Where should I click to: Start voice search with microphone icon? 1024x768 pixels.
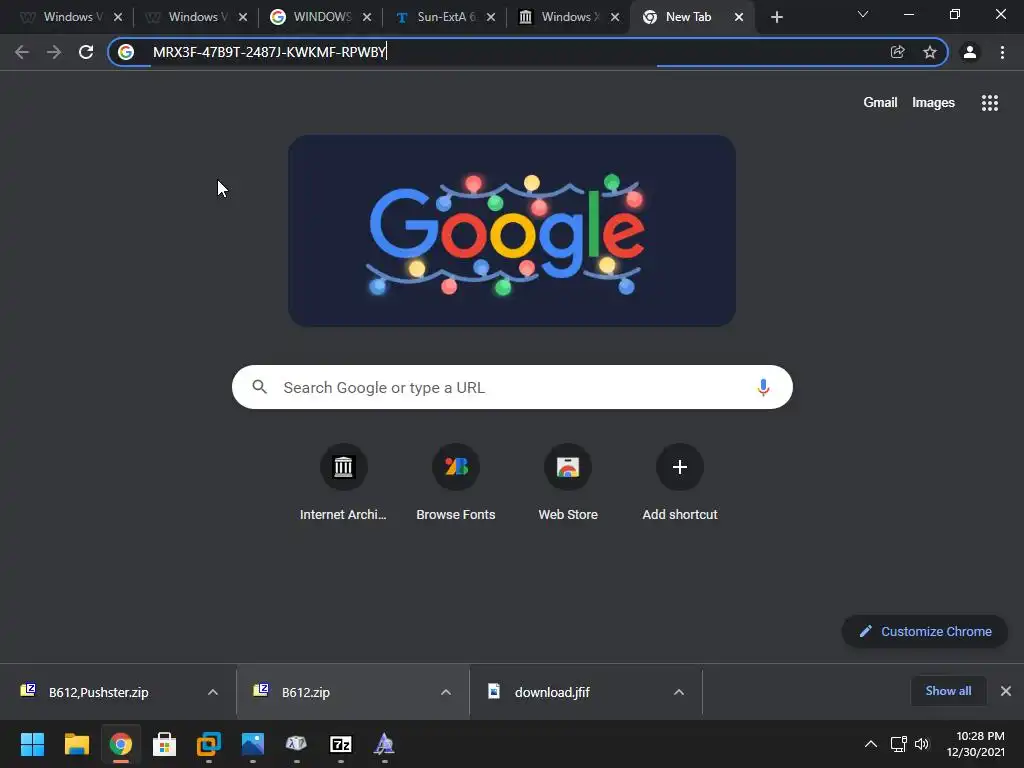pos(763,387)
